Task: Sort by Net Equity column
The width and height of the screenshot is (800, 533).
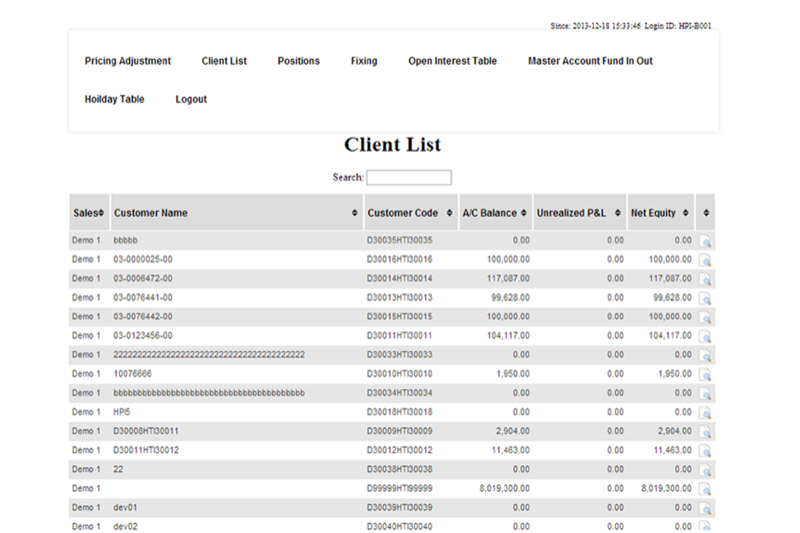Action: [x=661, y=213]
